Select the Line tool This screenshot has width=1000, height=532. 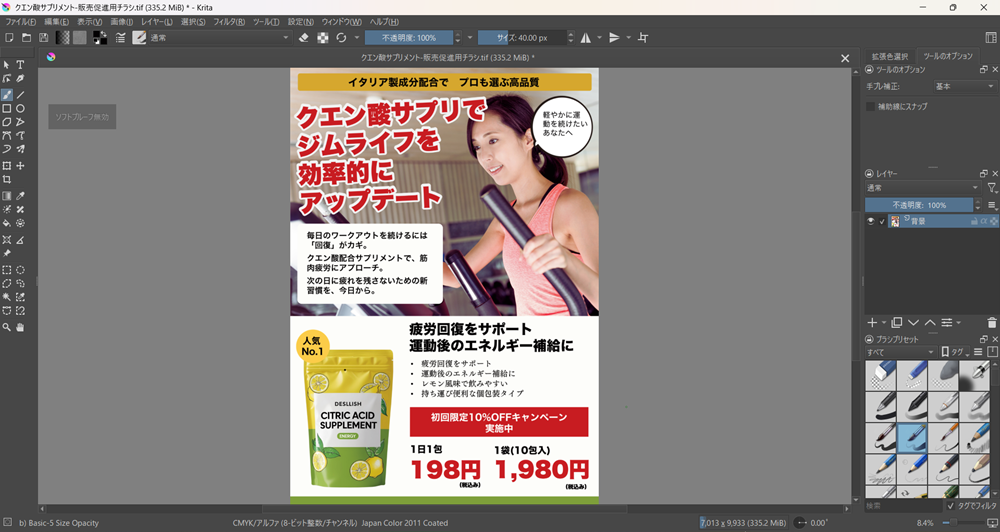coord(20,94)
